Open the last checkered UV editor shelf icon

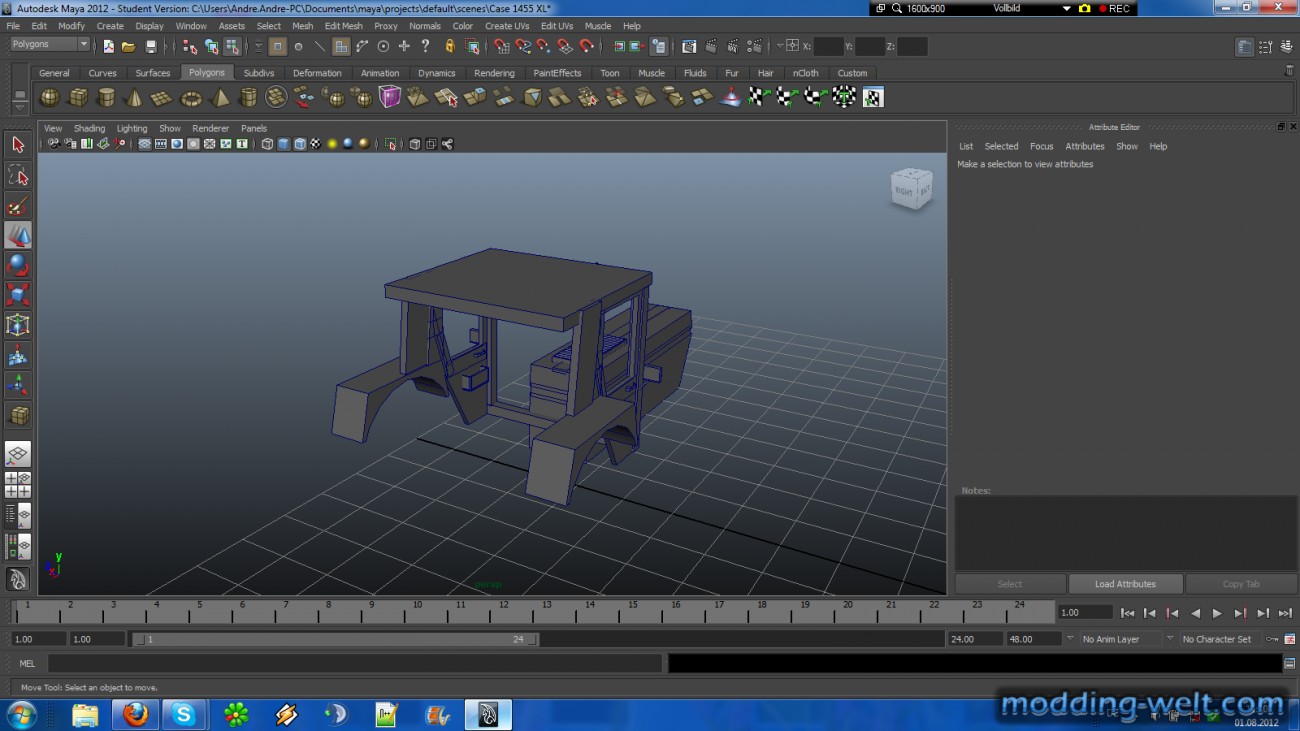point(873,97)
